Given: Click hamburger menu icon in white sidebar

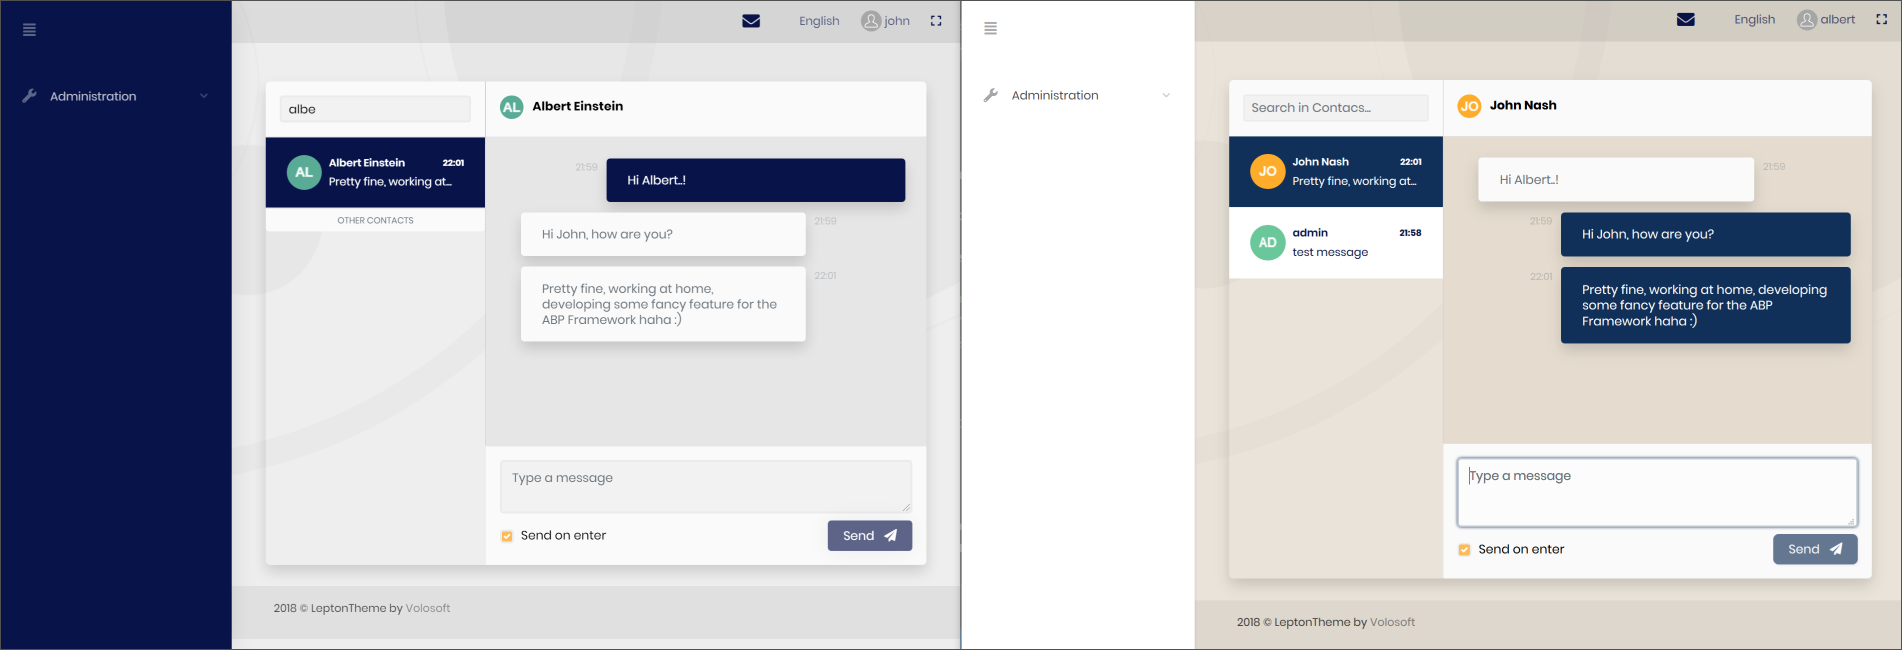Looking at the screenshot, I should pyautogui.click(x=990, y=29).
